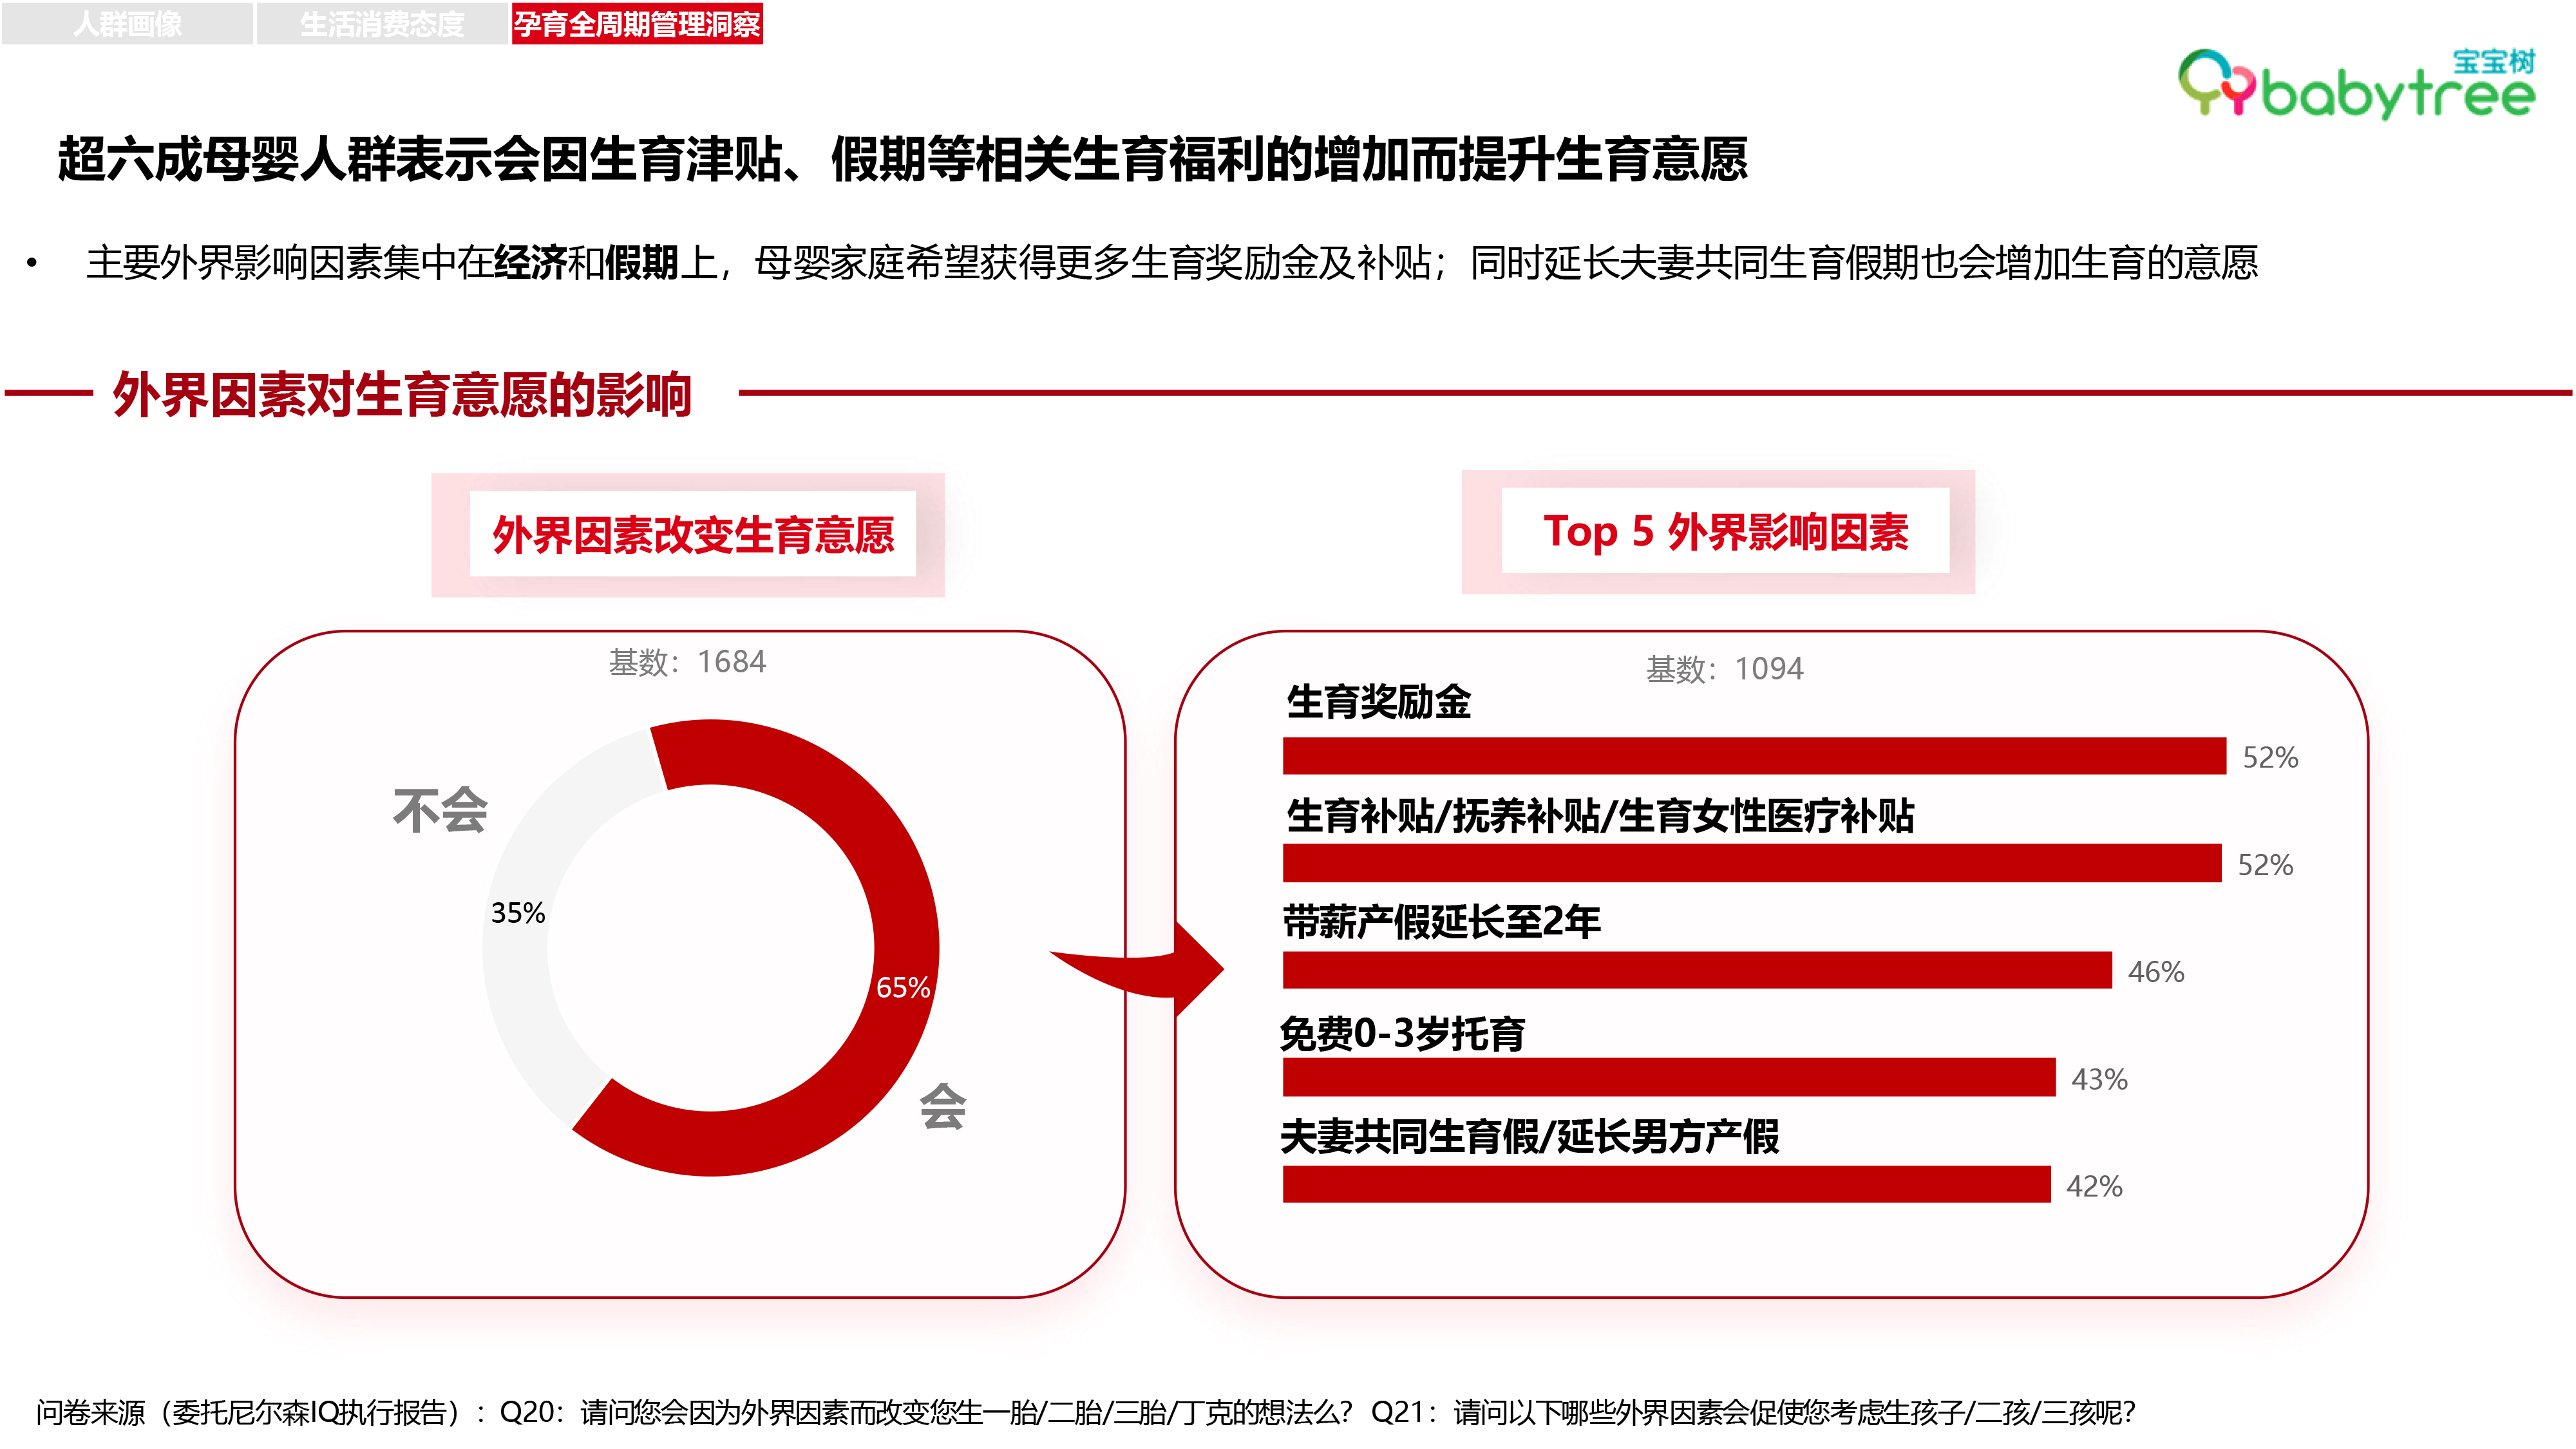
Task: Click the Top 5 外界影响因素 label box
Action: (1725, 531)
